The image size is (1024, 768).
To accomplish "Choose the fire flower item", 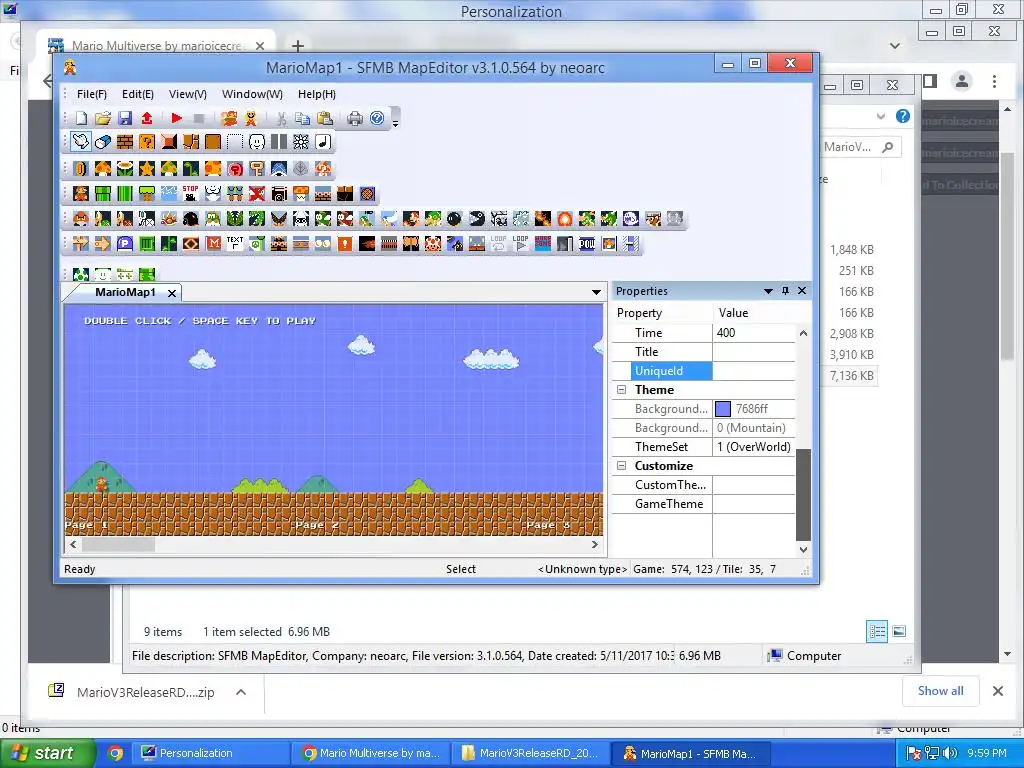I will 125,169.
